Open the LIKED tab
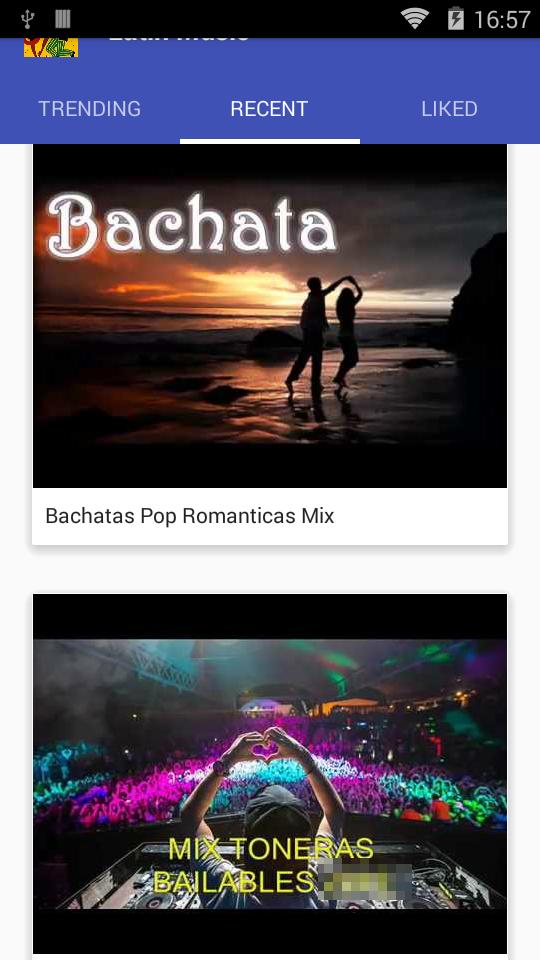The image size is (540, 960). pyautogui.click(x=449, y=108)
